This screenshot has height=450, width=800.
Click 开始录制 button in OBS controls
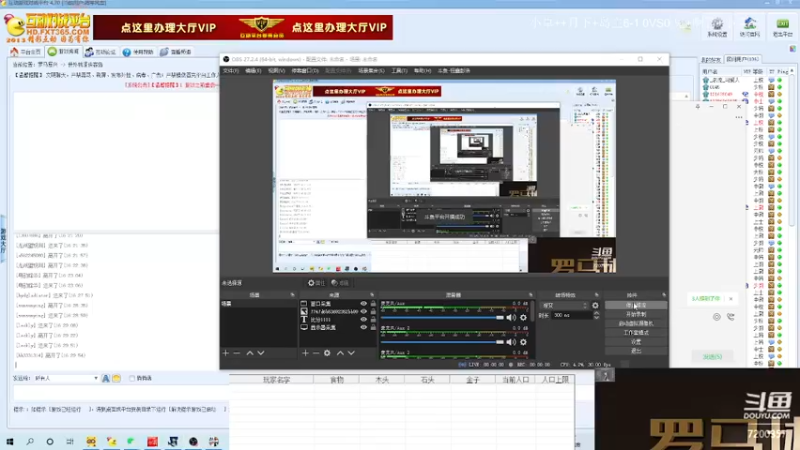[636, 314]
